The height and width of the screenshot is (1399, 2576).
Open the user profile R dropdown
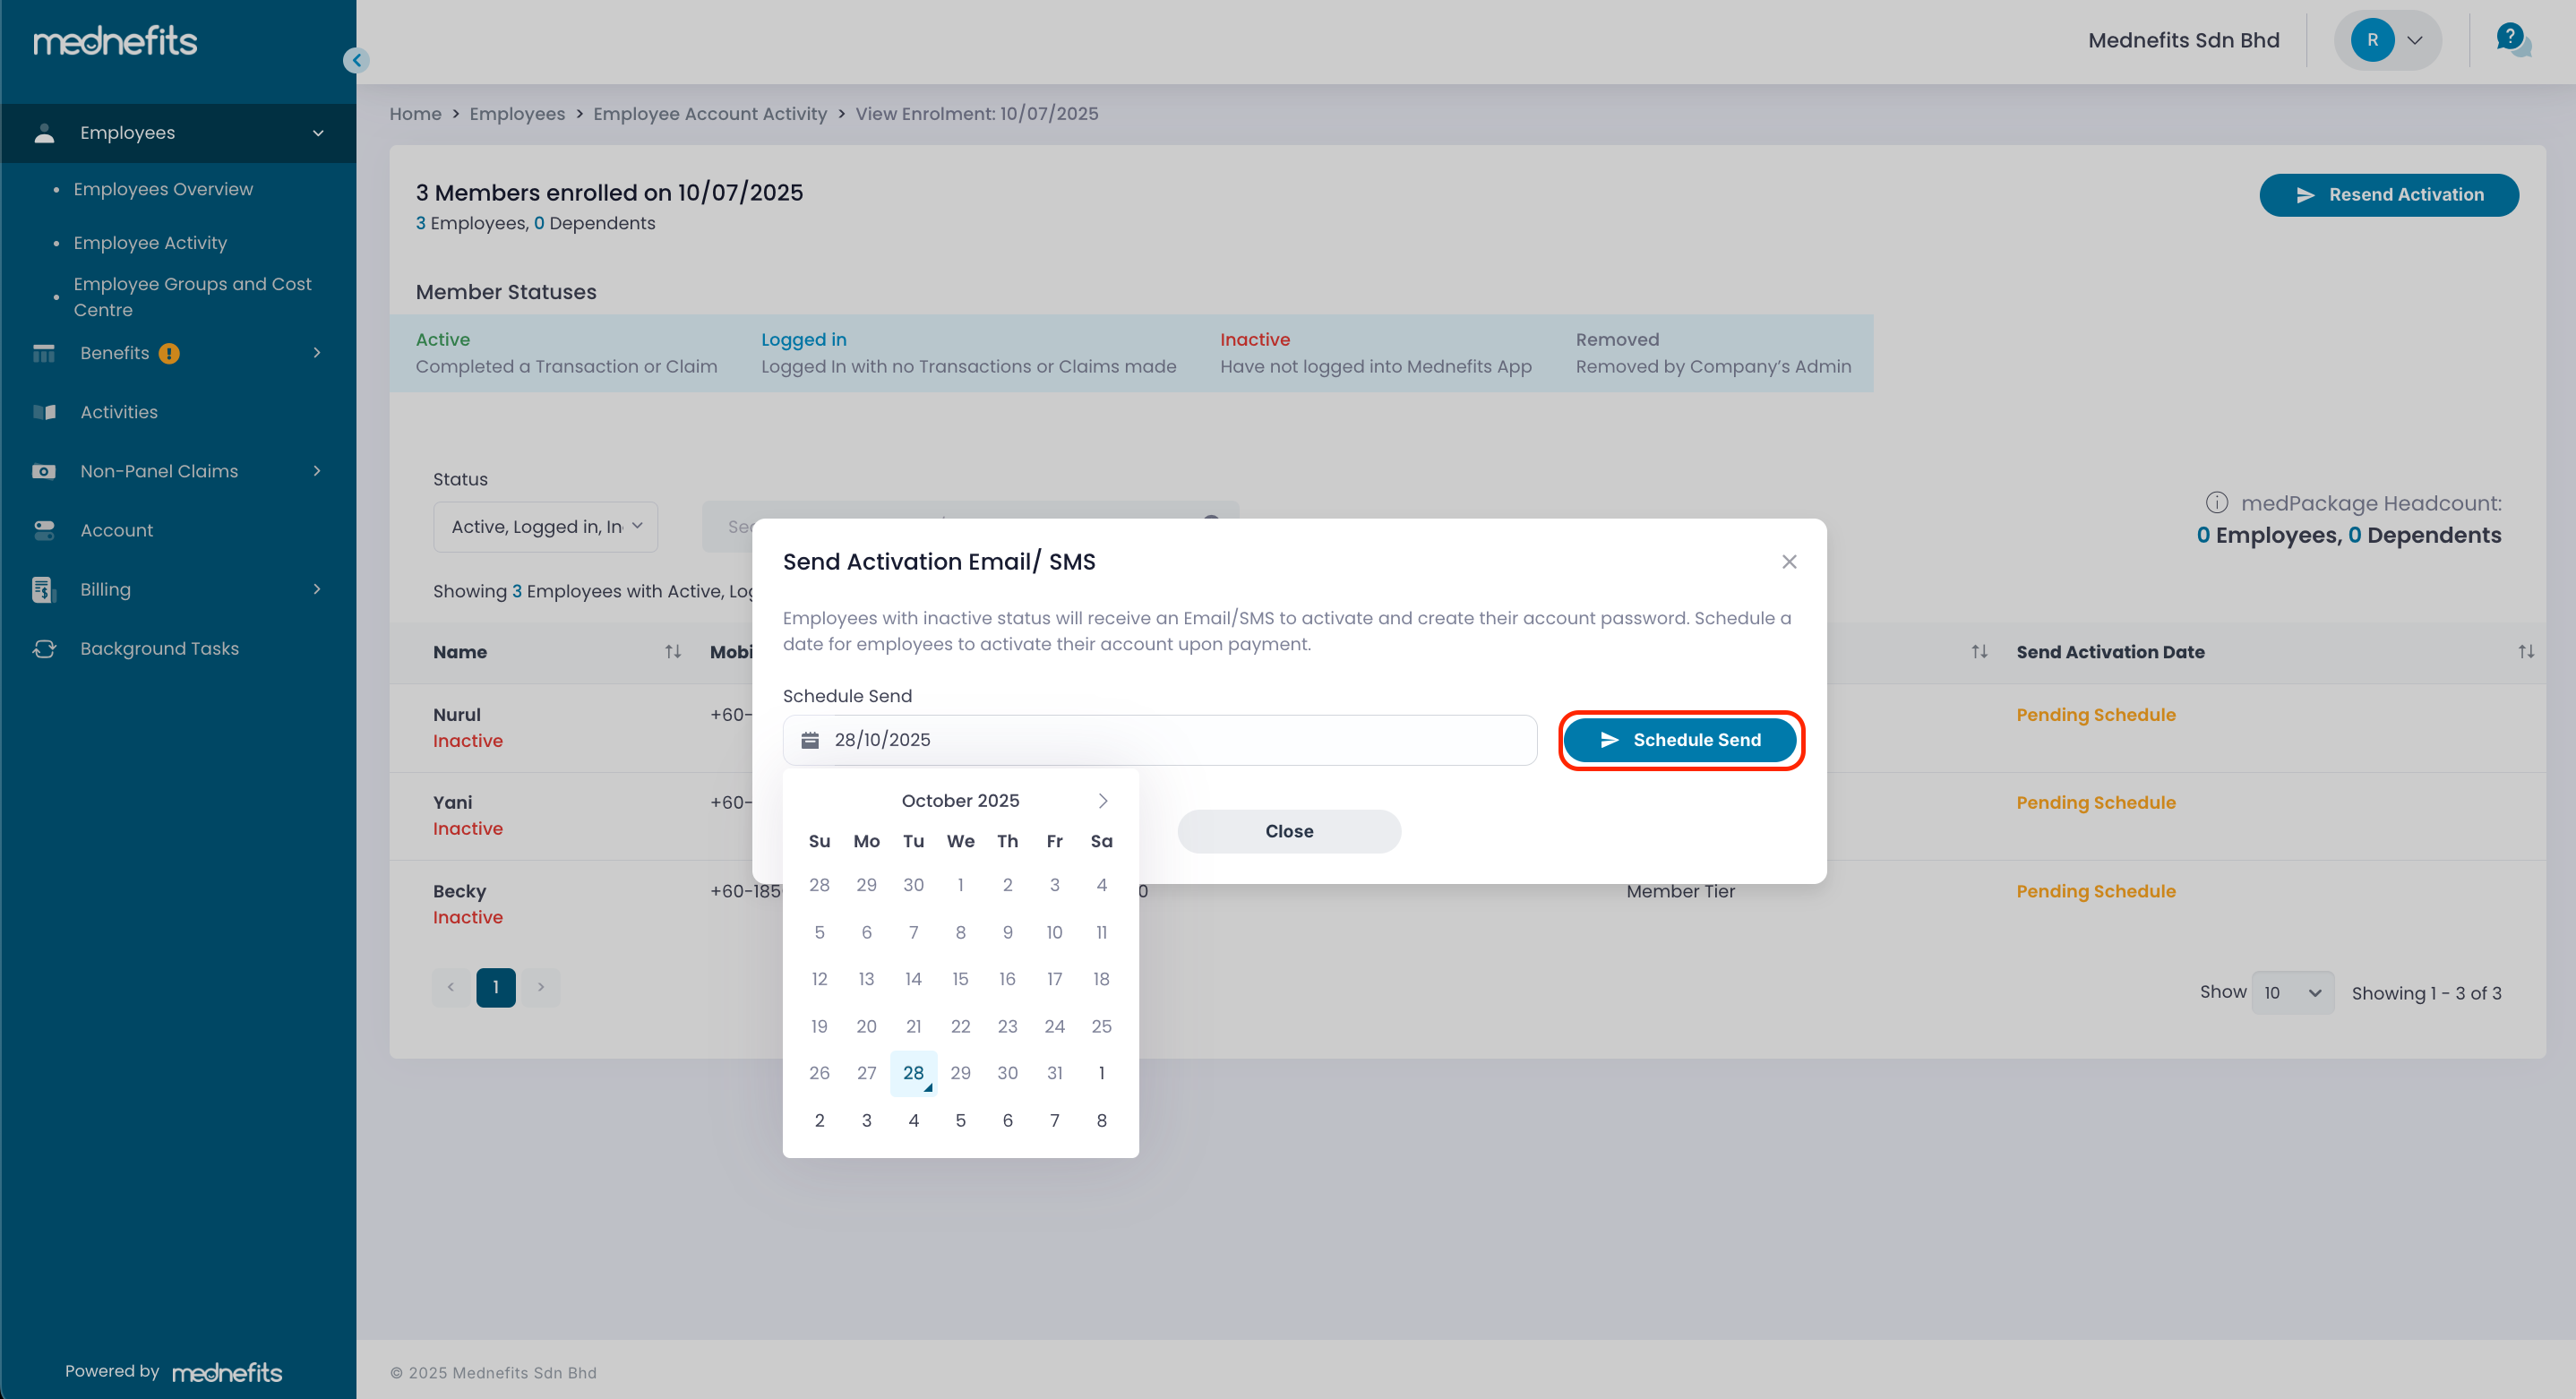click(x=2387, y=41)
